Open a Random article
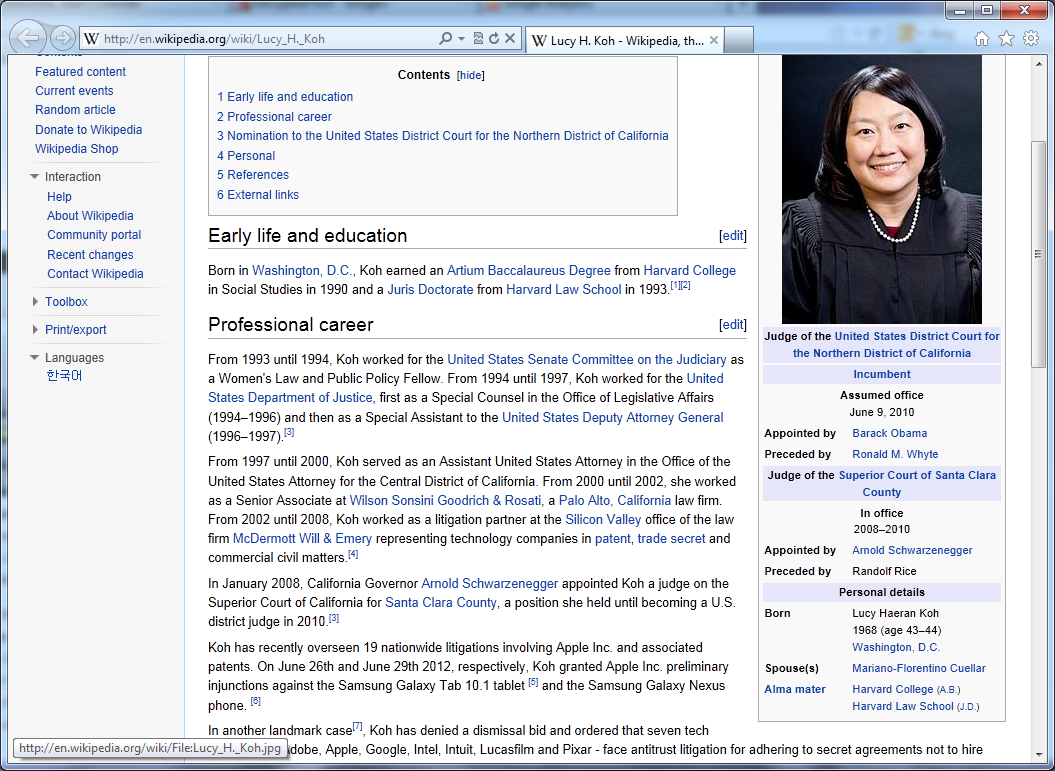Screen dimensions: 1055x771 pyautogui.click(x=75, y=110)
